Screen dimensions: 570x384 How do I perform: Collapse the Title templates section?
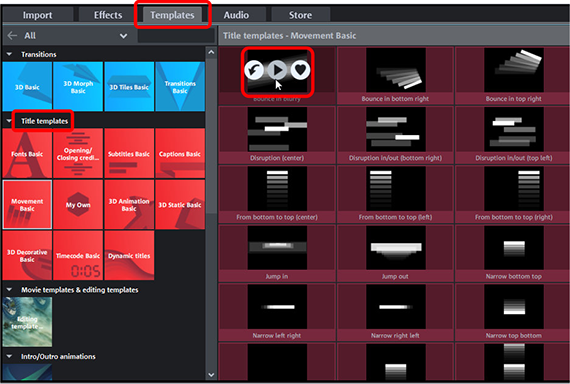9,121
